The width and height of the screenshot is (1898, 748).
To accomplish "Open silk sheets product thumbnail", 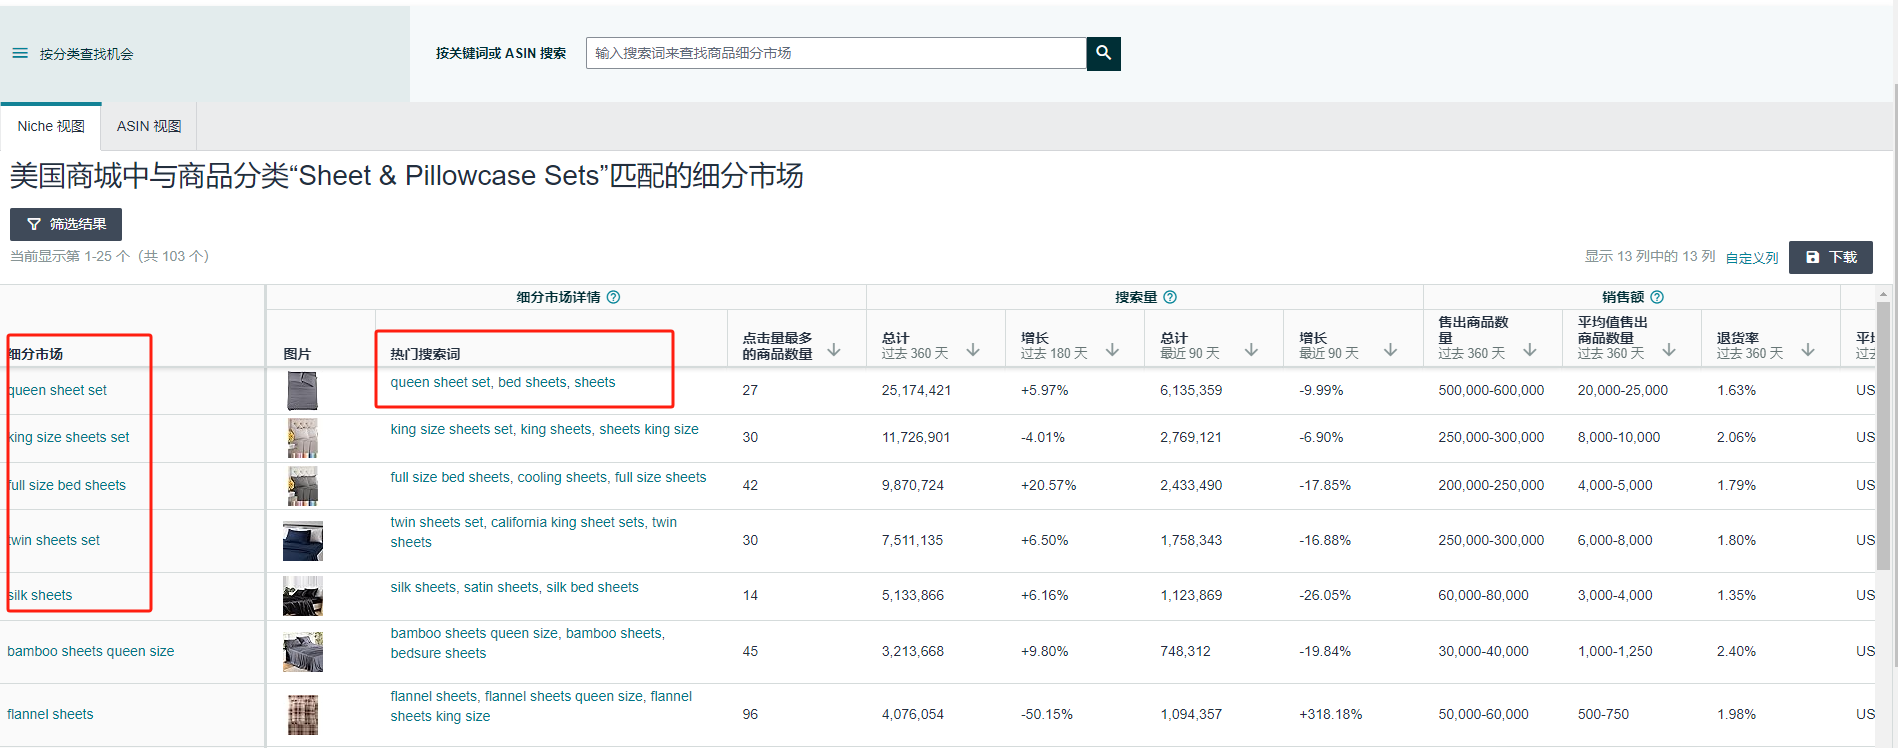I will (303, 596).
